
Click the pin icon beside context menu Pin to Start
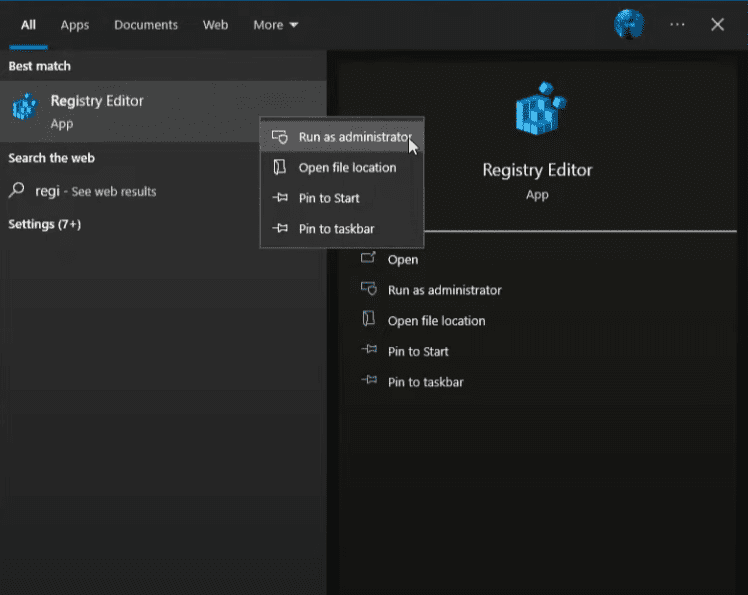point(280,198)
